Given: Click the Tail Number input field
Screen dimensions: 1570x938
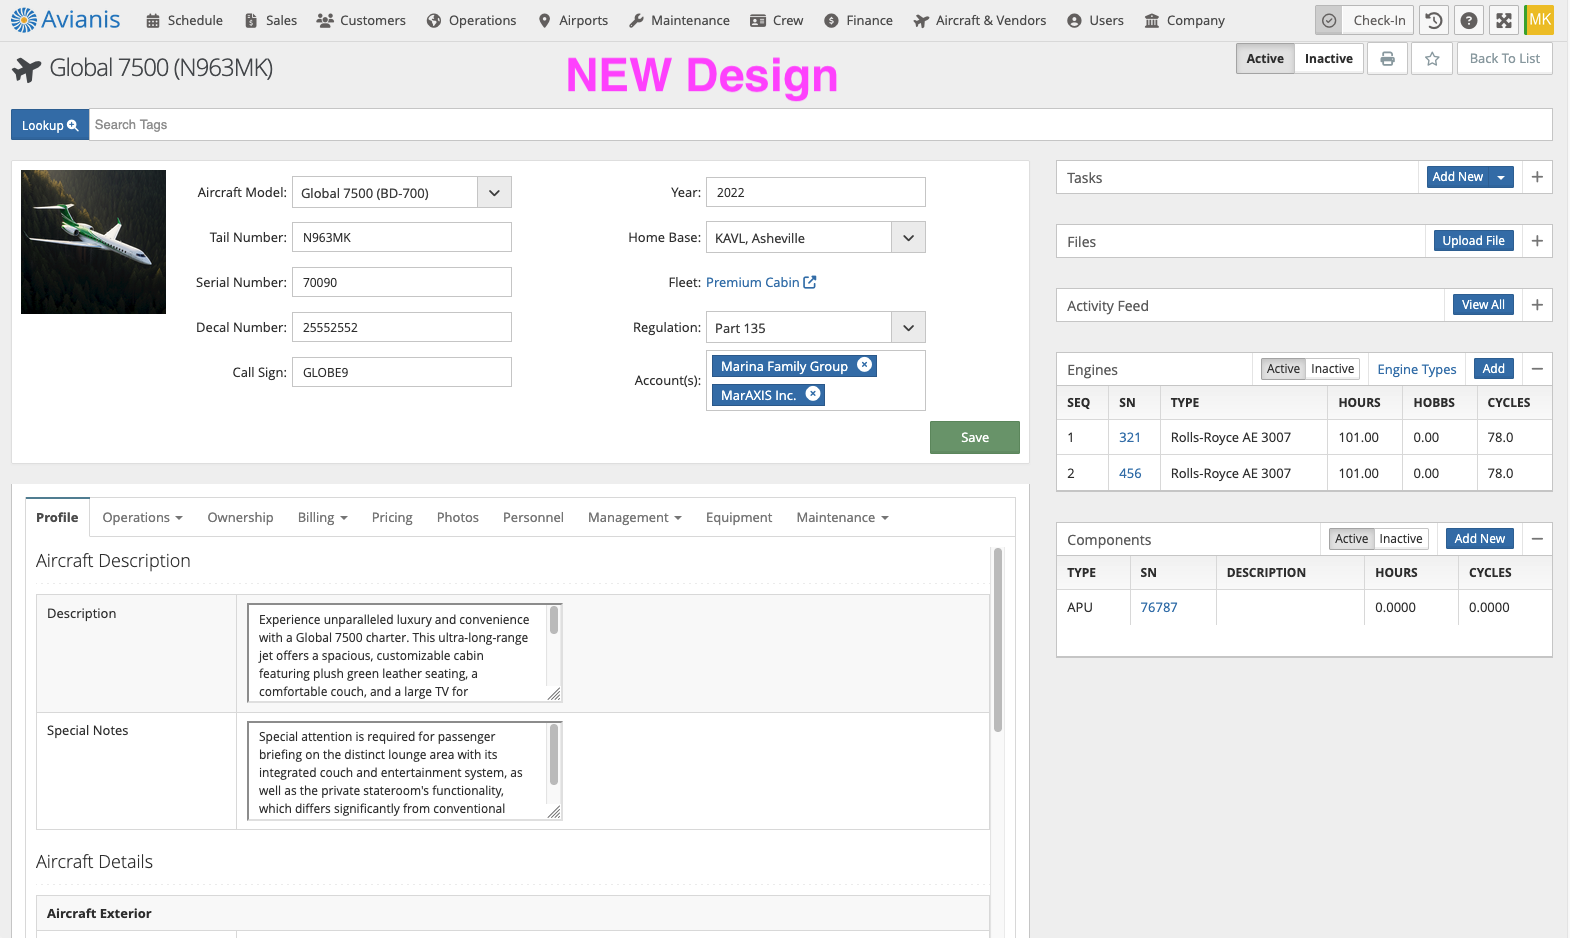Looking at the screenshot, I should 402,238.
